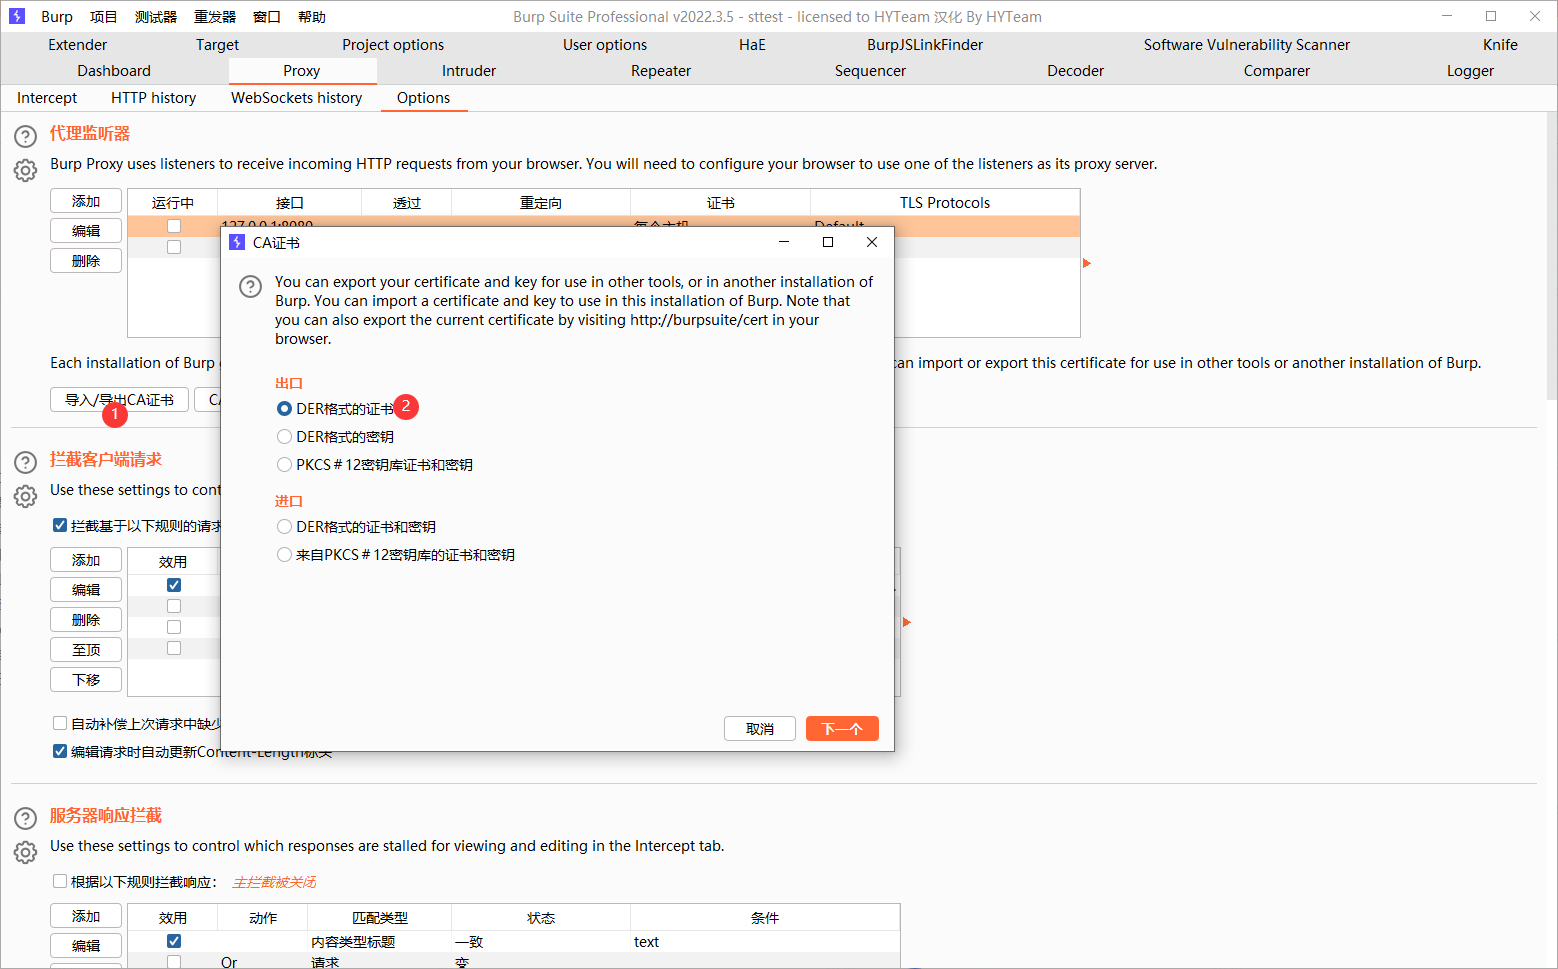Click the help icon in CA certificate dialog
The image size is (1558, 969).
(250, 287)
